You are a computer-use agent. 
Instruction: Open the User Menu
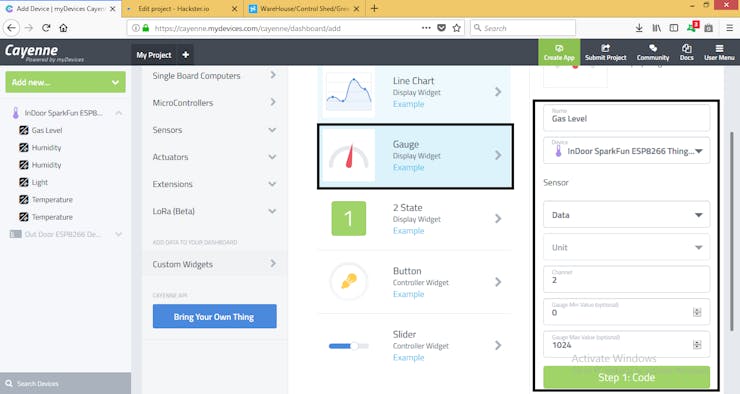pyautogui.click(x=719, y=52)
